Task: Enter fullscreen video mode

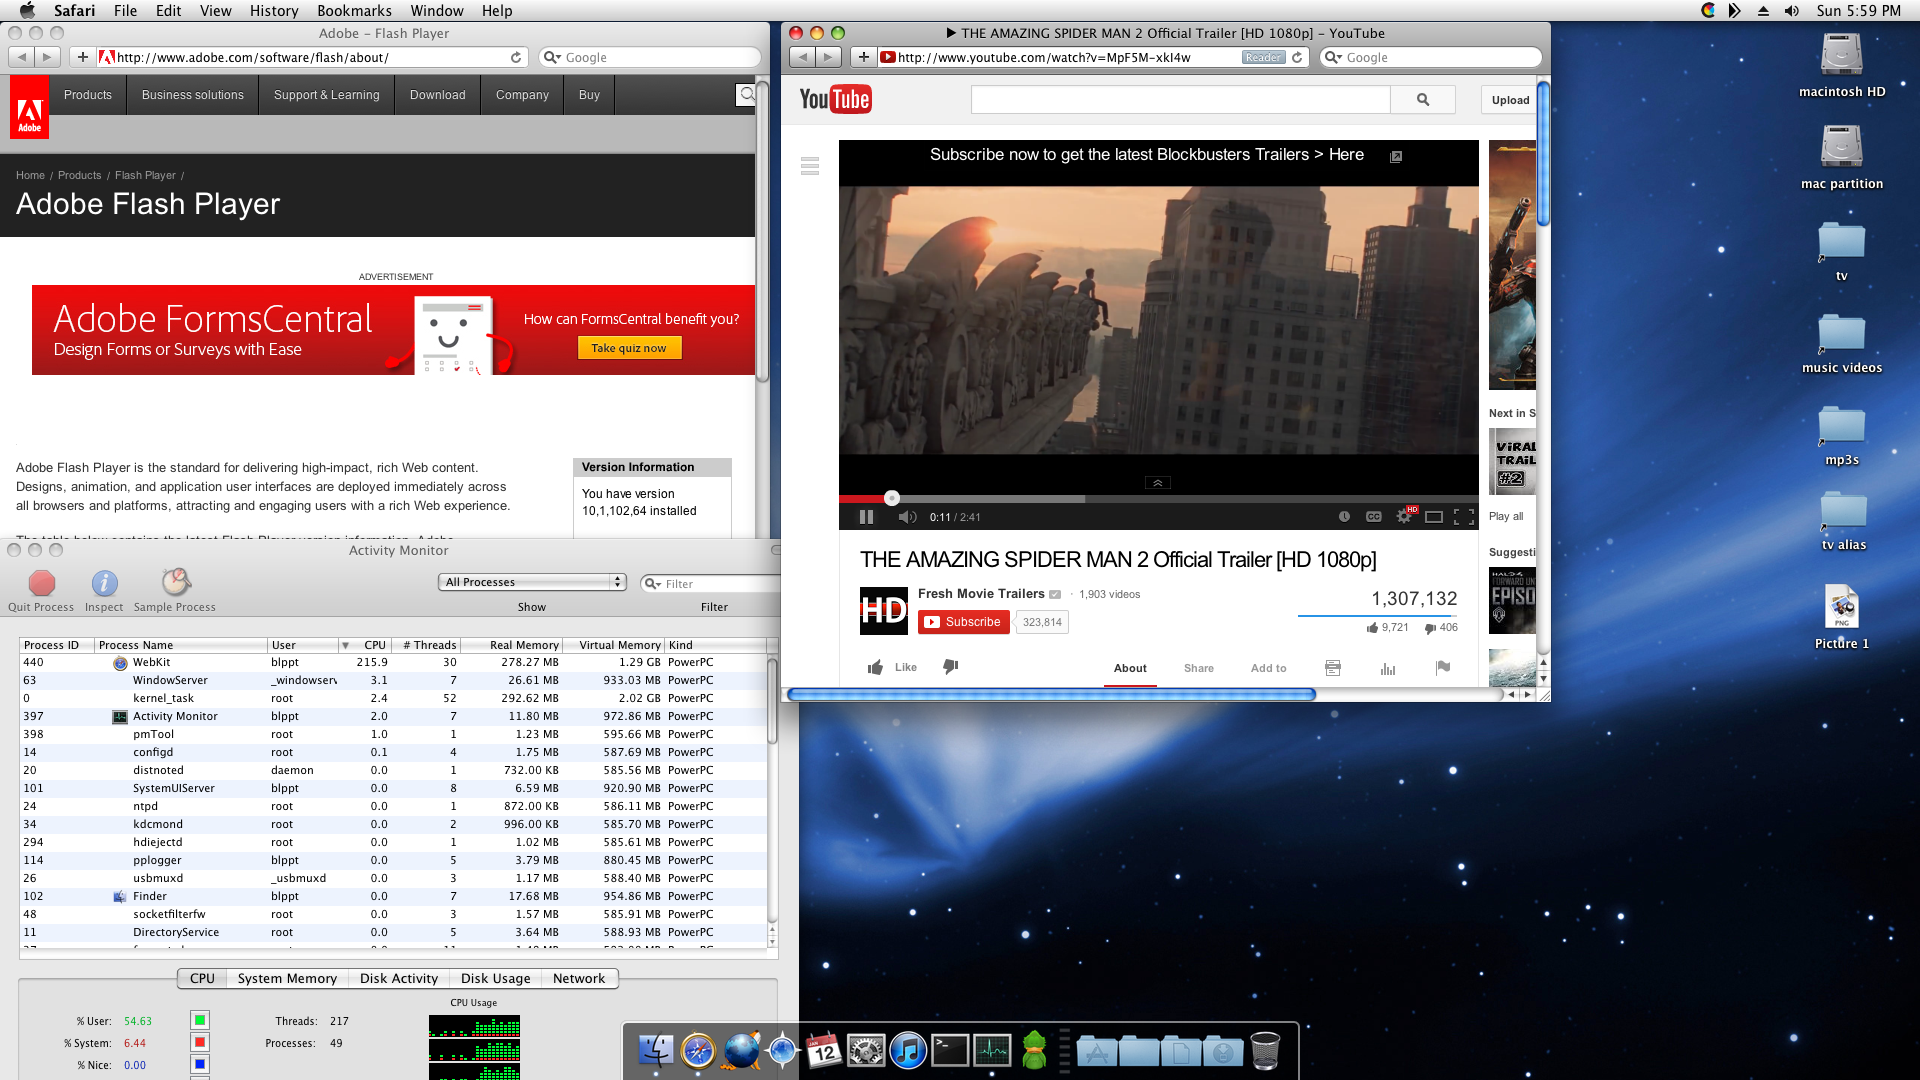Action: (1464, 517)
